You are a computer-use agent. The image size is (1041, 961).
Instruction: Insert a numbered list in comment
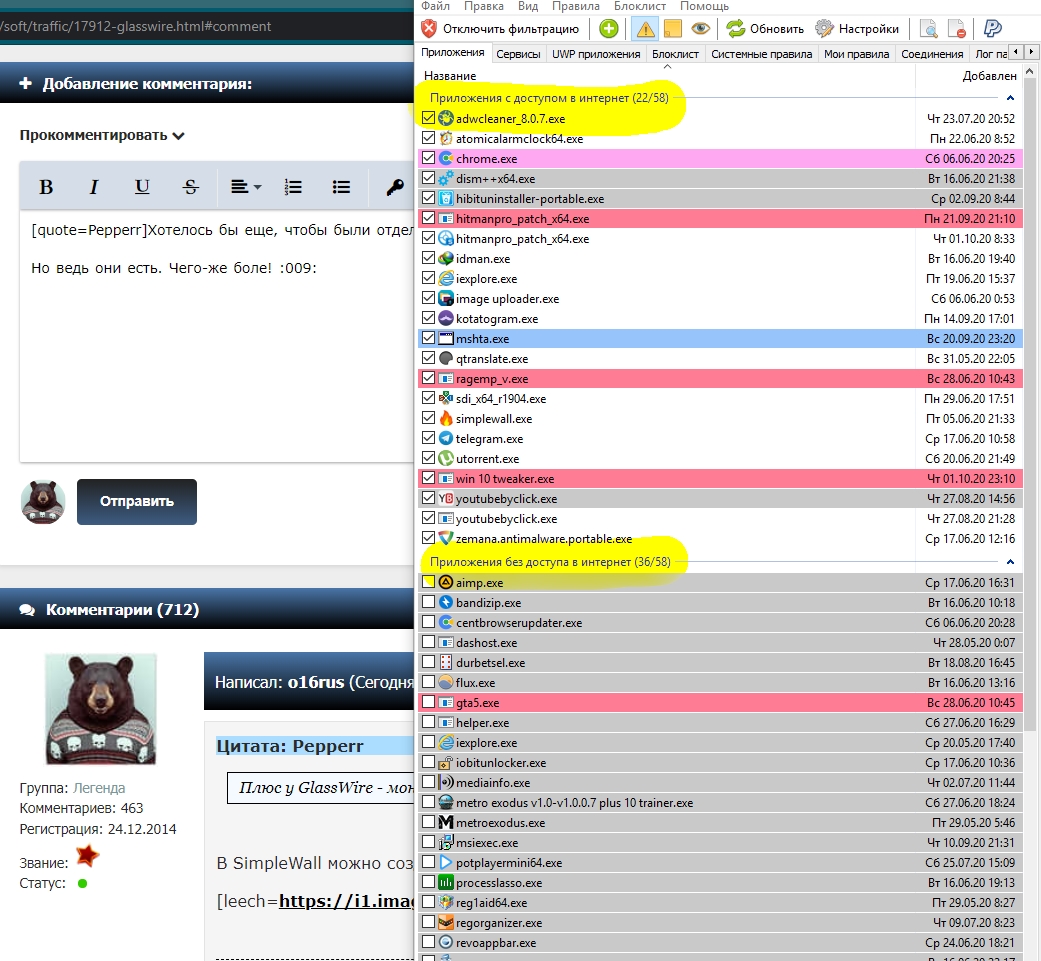[x=293, y=187]
